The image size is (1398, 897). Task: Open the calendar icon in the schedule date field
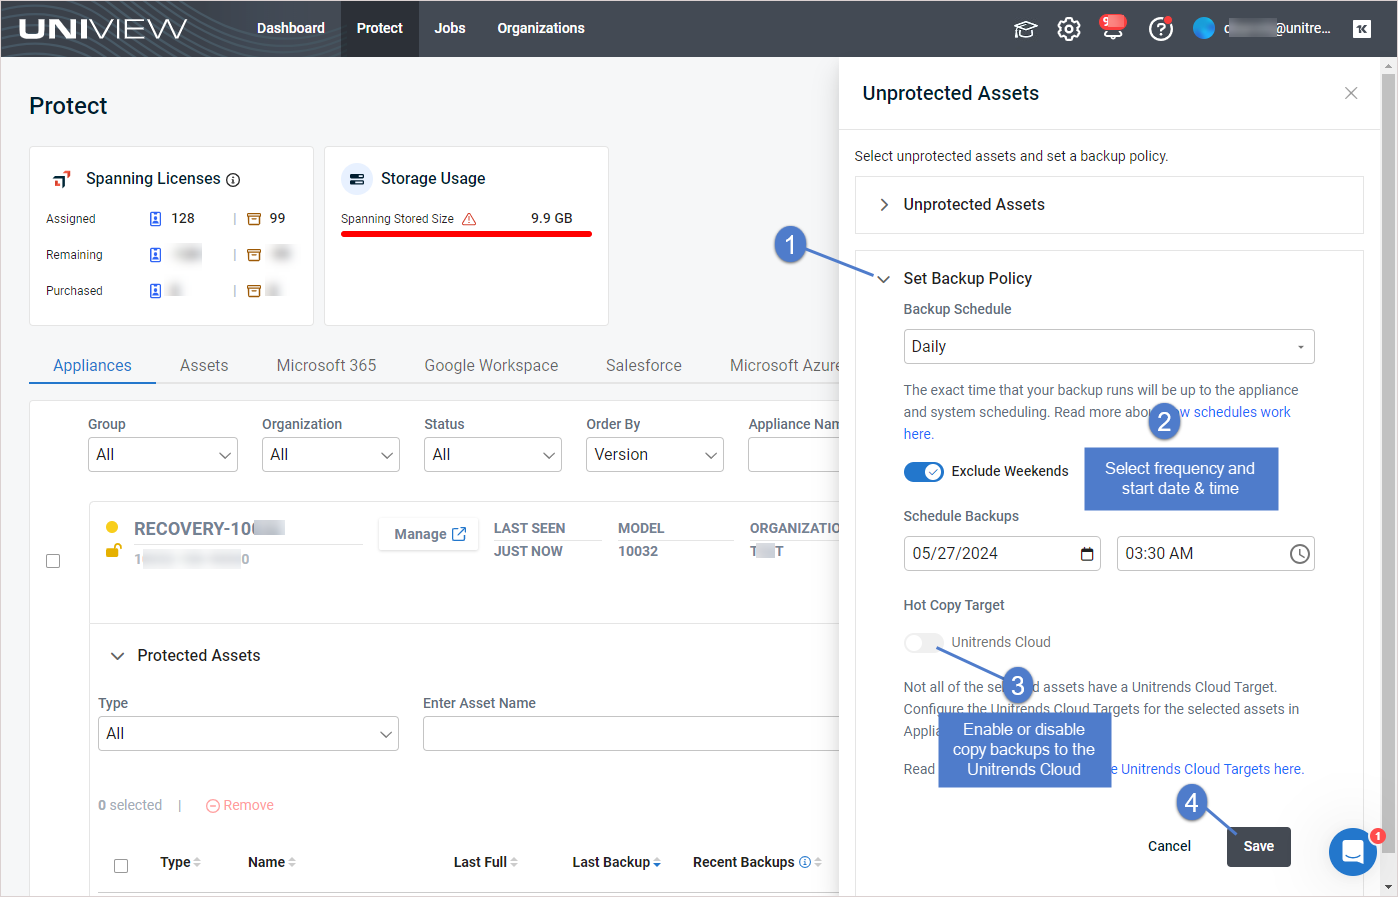pyautogui.click(x=1086, y=553)
